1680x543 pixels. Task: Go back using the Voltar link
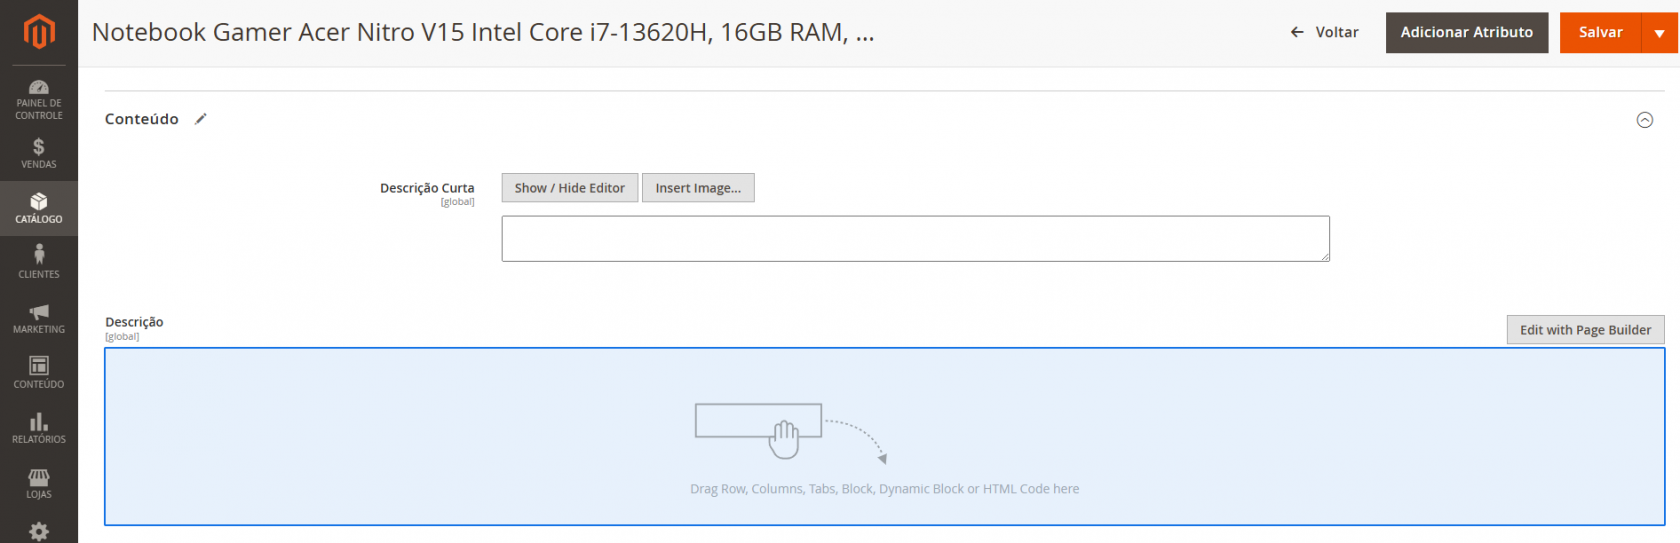coord(1325,33)
